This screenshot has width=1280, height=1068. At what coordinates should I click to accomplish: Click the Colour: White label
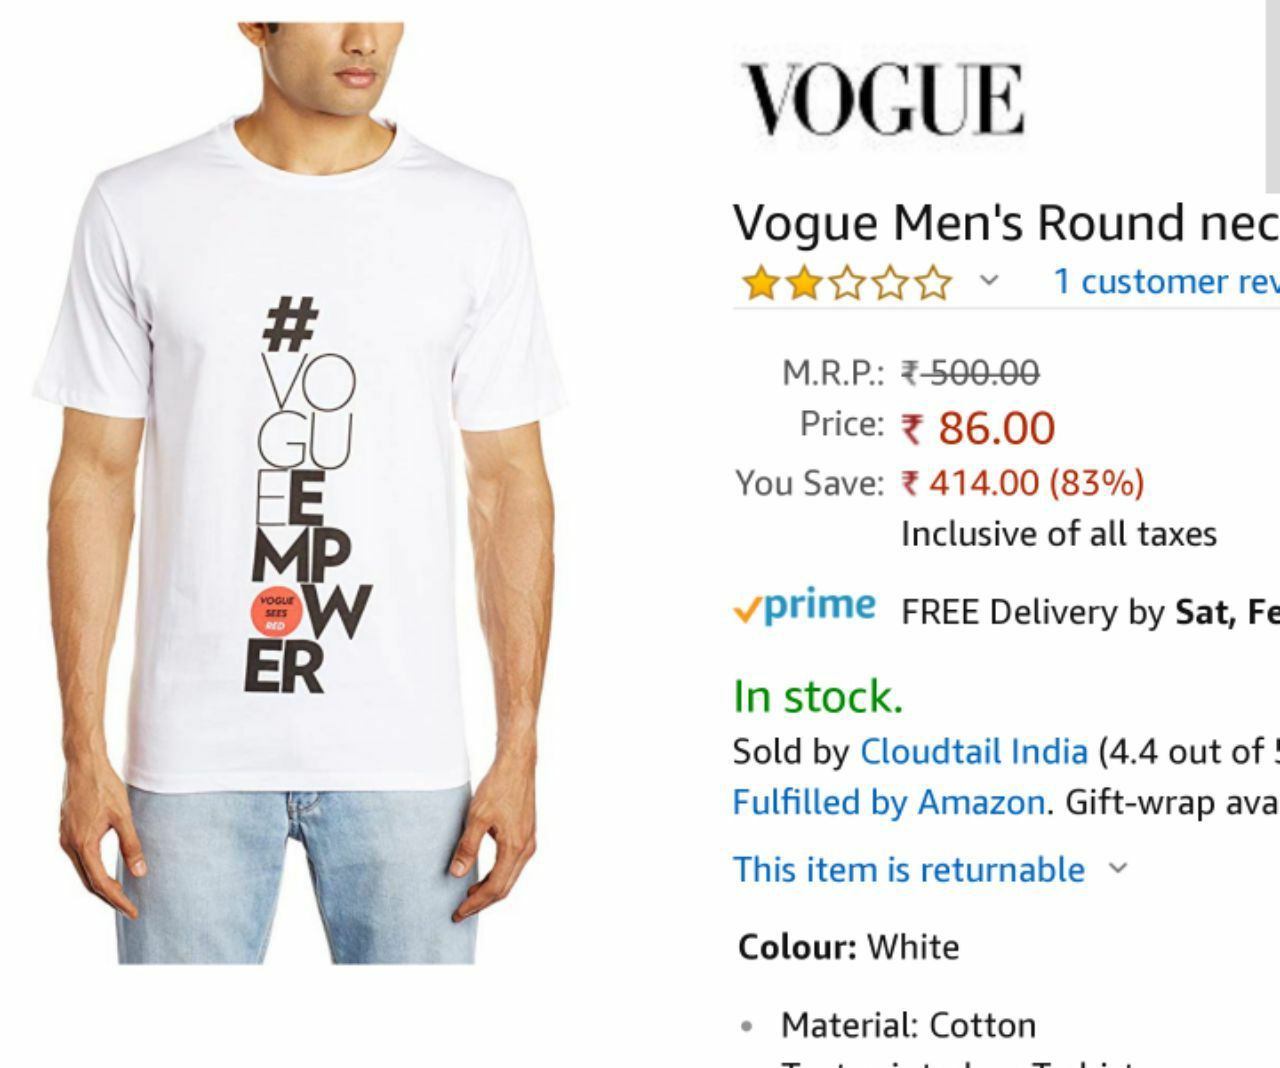[848, 946]
